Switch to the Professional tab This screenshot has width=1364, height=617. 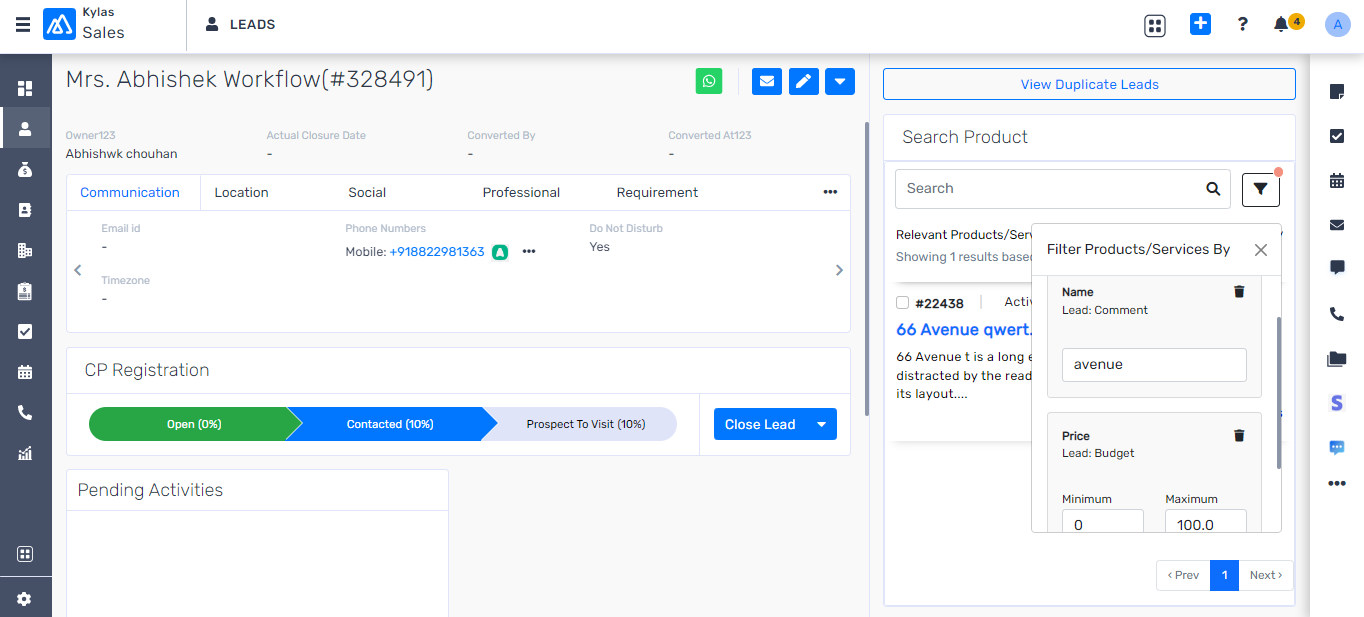coord(521,192)
